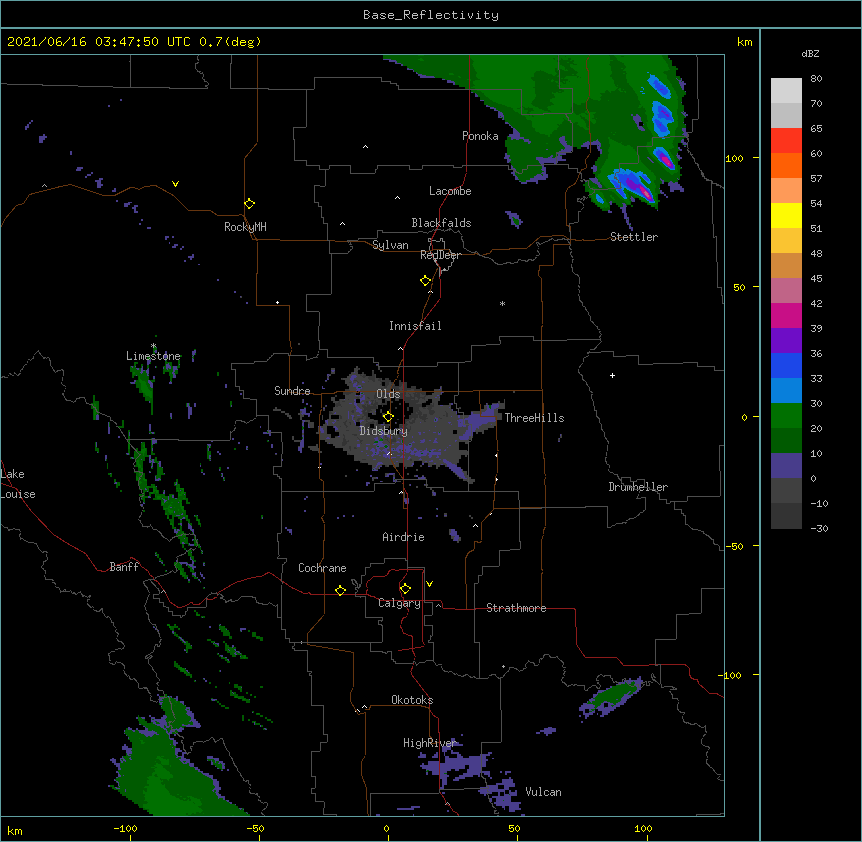Viewport: 862px width, 842px height.
Task: Click the Base_Reflectivity title
Action: (x=431, y=15)
